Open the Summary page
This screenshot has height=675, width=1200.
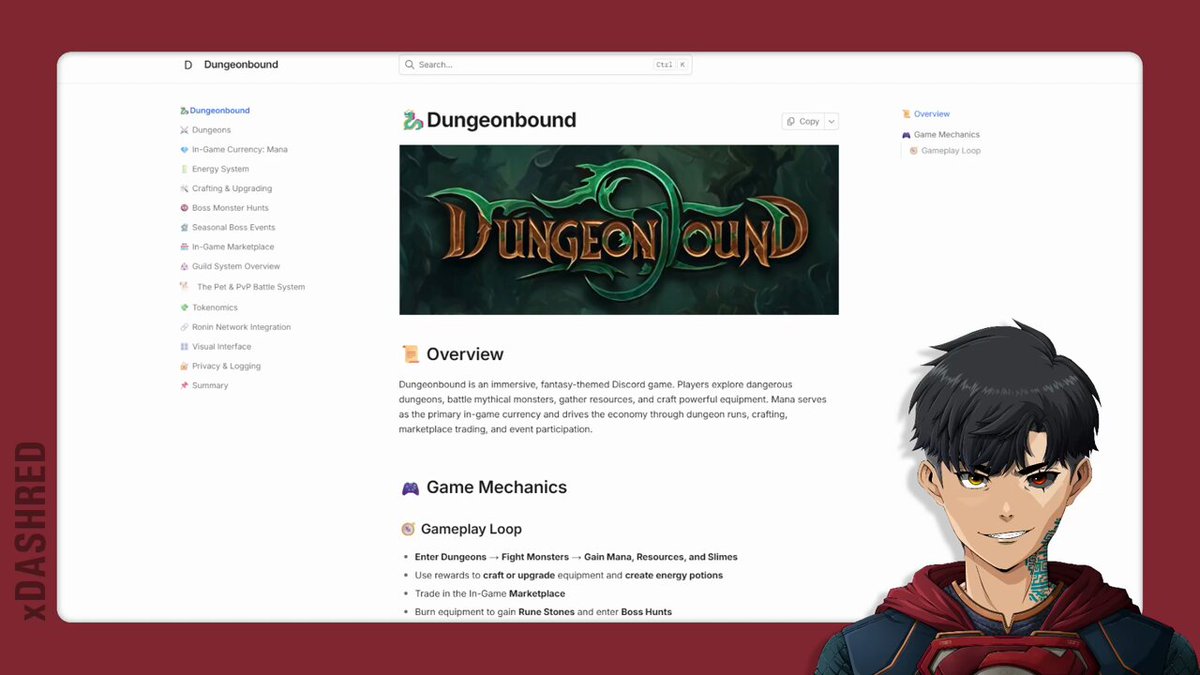click(x=210, y=386)
